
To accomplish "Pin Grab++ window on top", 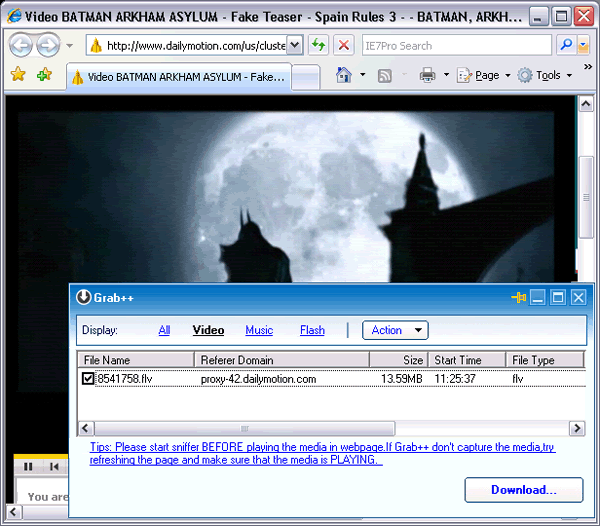I will coord(518,297).
